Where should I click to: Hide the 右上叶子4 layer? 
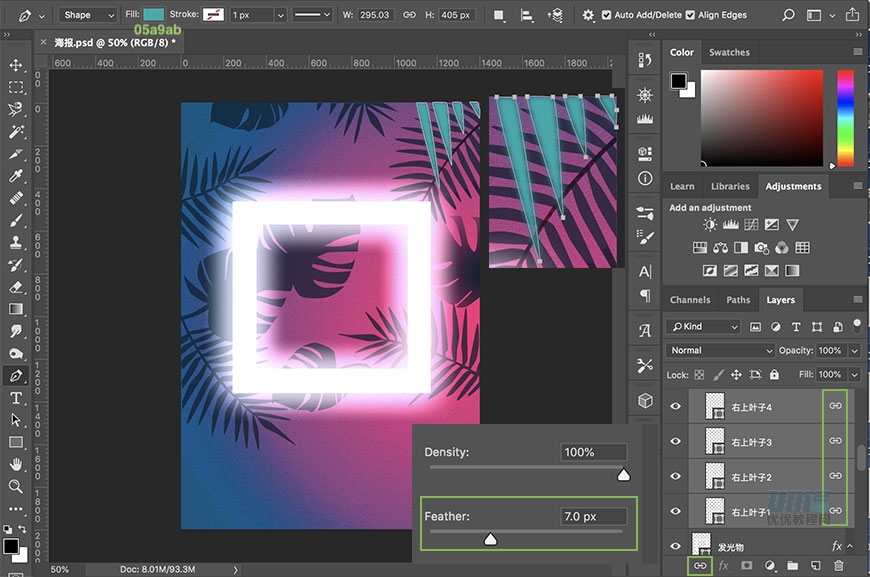tap(676, 407)
